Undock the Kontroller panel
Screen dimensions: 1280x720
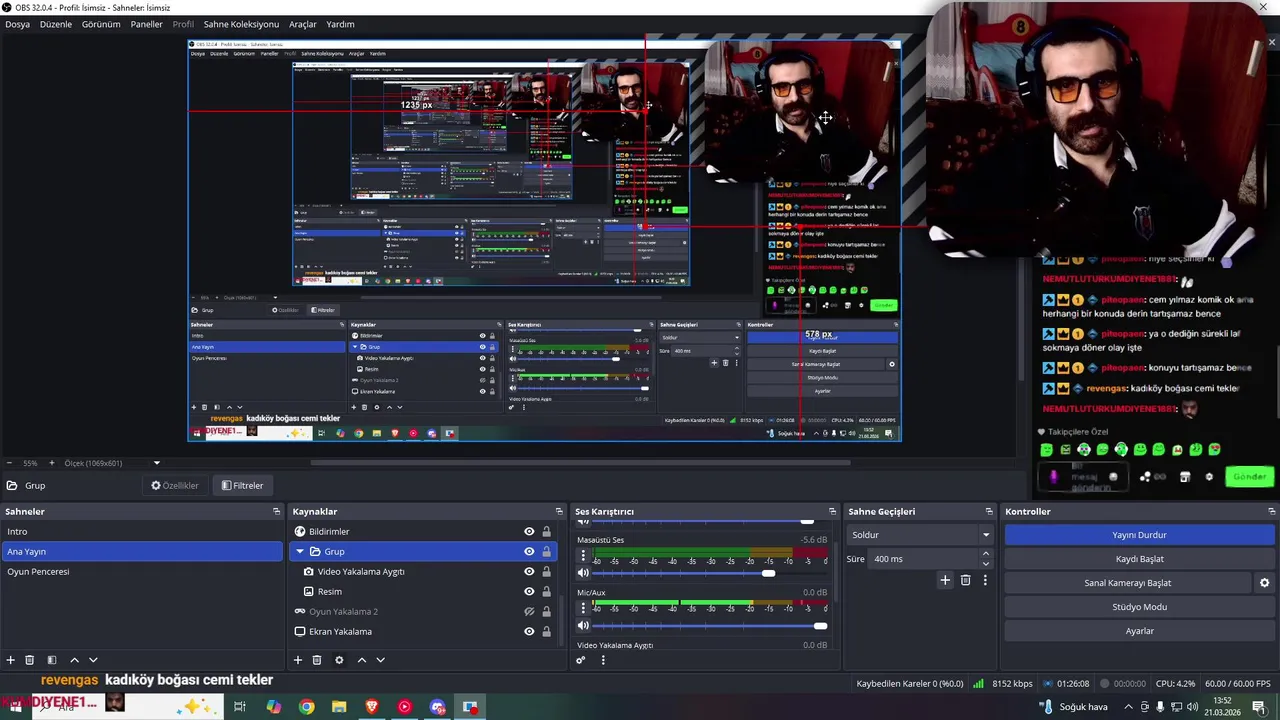1270,512
